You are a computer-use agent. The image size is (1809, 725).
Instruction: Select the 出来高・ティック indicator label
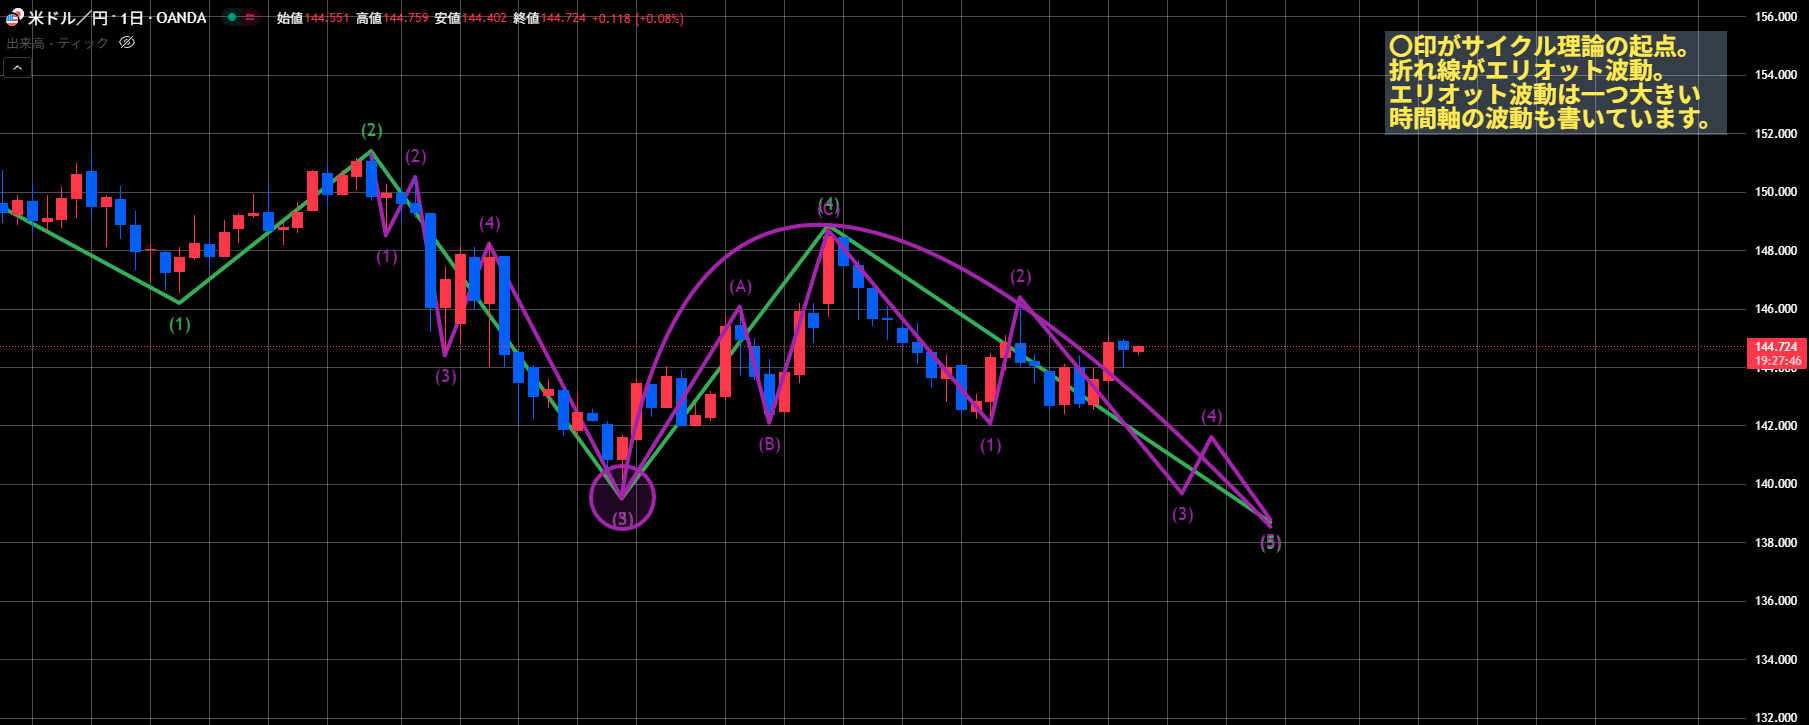click(x=57, y=43)
